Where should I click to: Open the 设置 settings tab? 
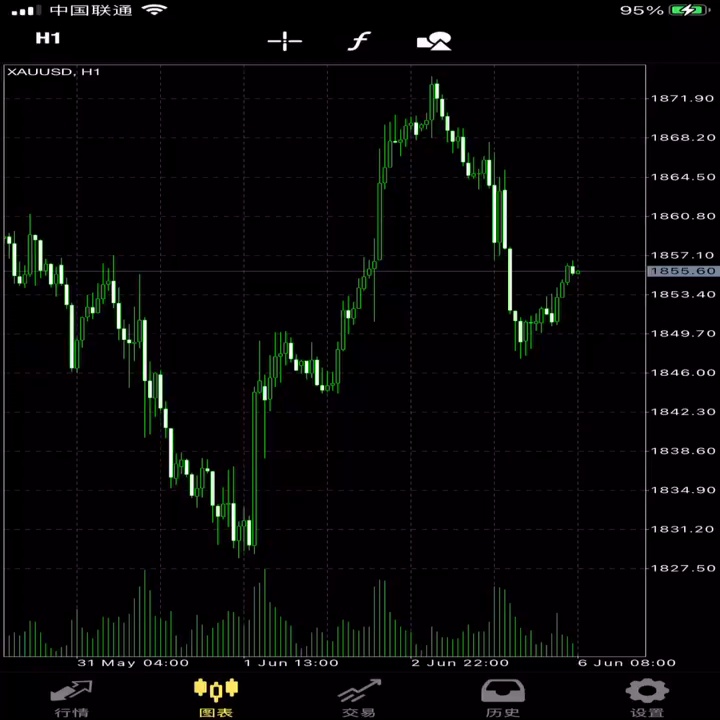pos(647,698)
